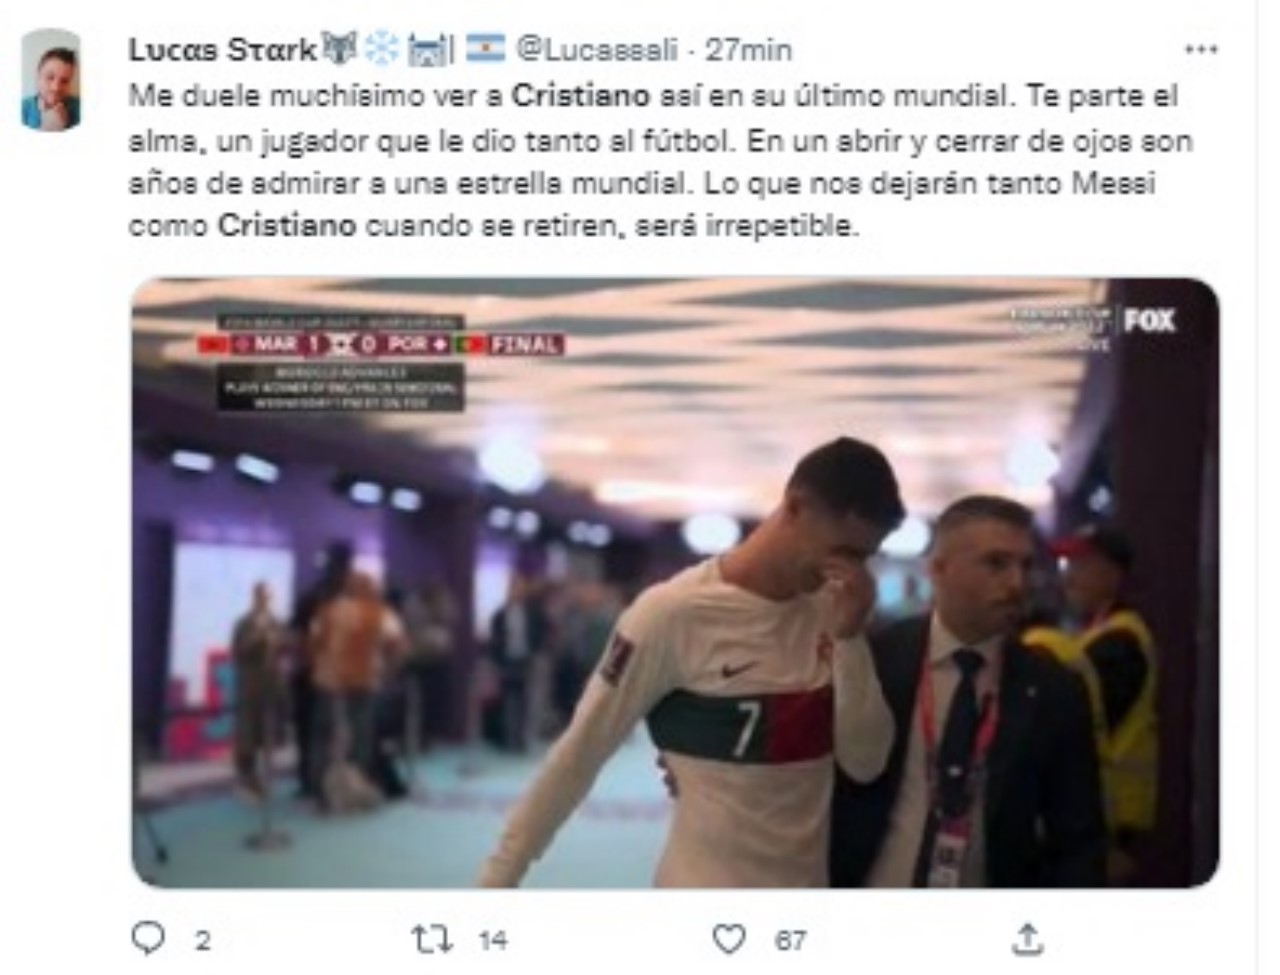Click bold Cristiano before 'cuando se retiren'
The height and width of the screenshot is (975, 1280).
point(287,225)
